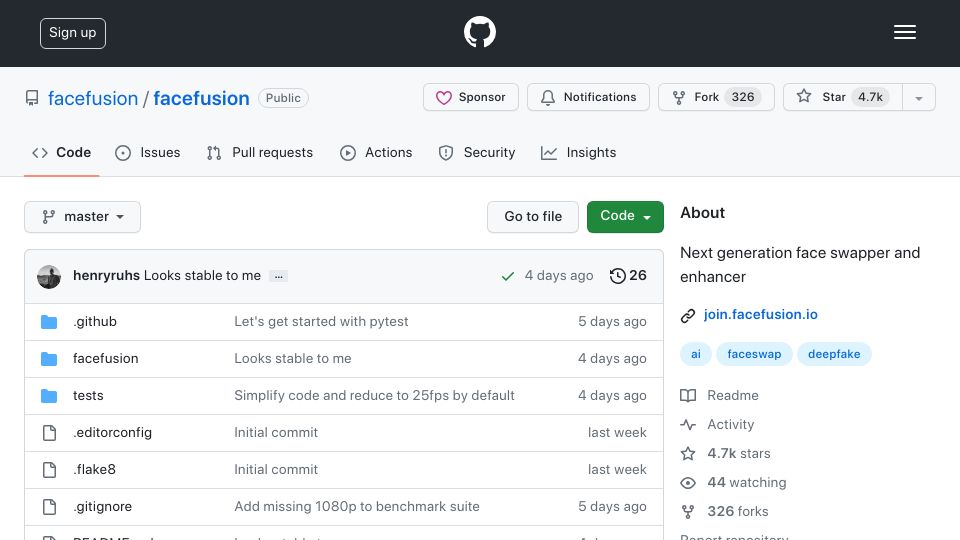Click the heart icon on Sponsor
This screenshot has width=960, height=540.
(443, 97)
